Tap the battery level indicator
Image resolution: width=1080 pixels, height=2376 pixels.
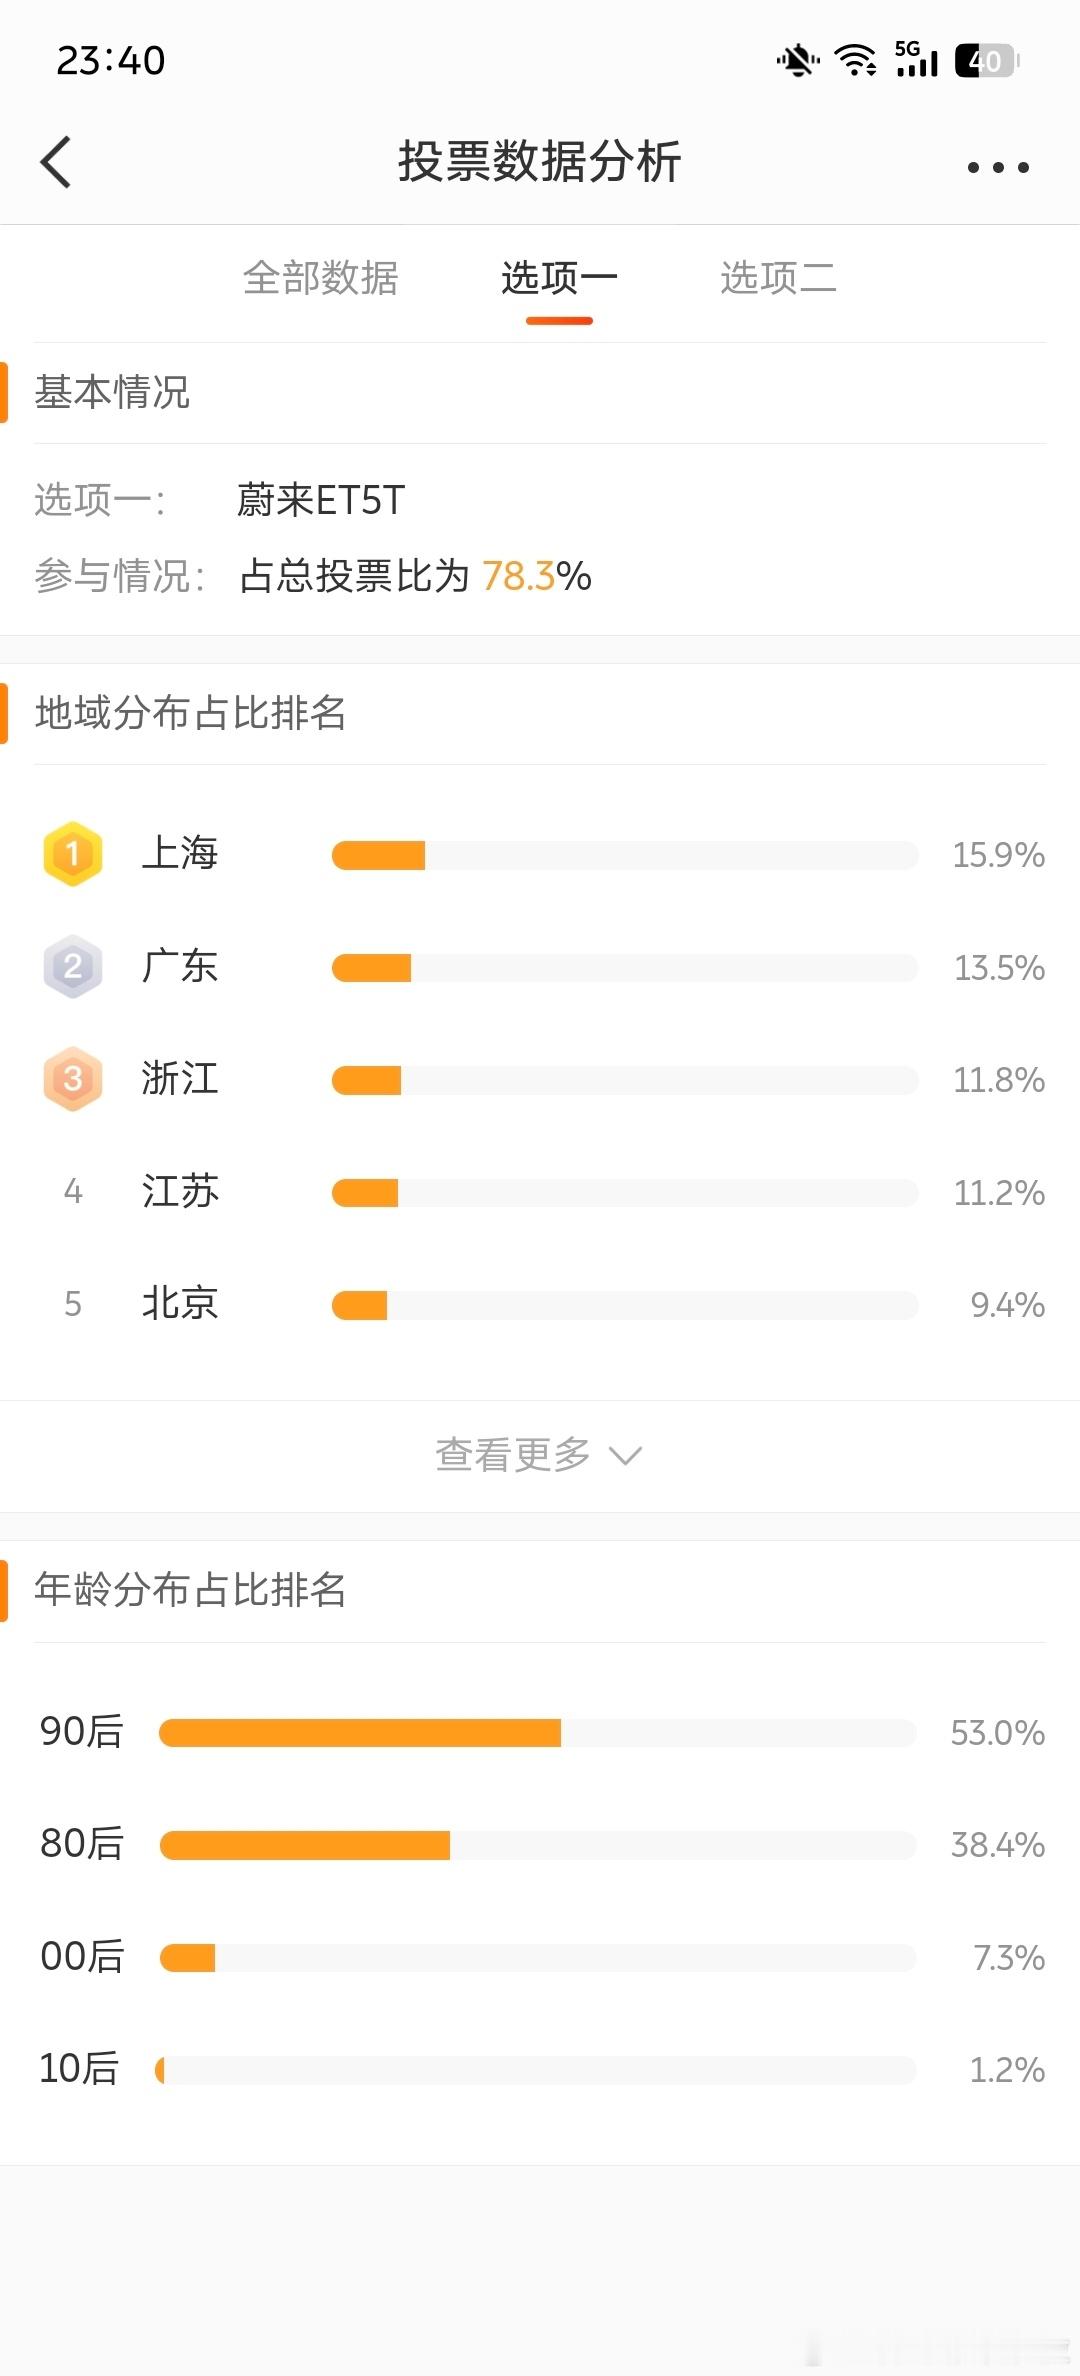click(x=986, y=61)
